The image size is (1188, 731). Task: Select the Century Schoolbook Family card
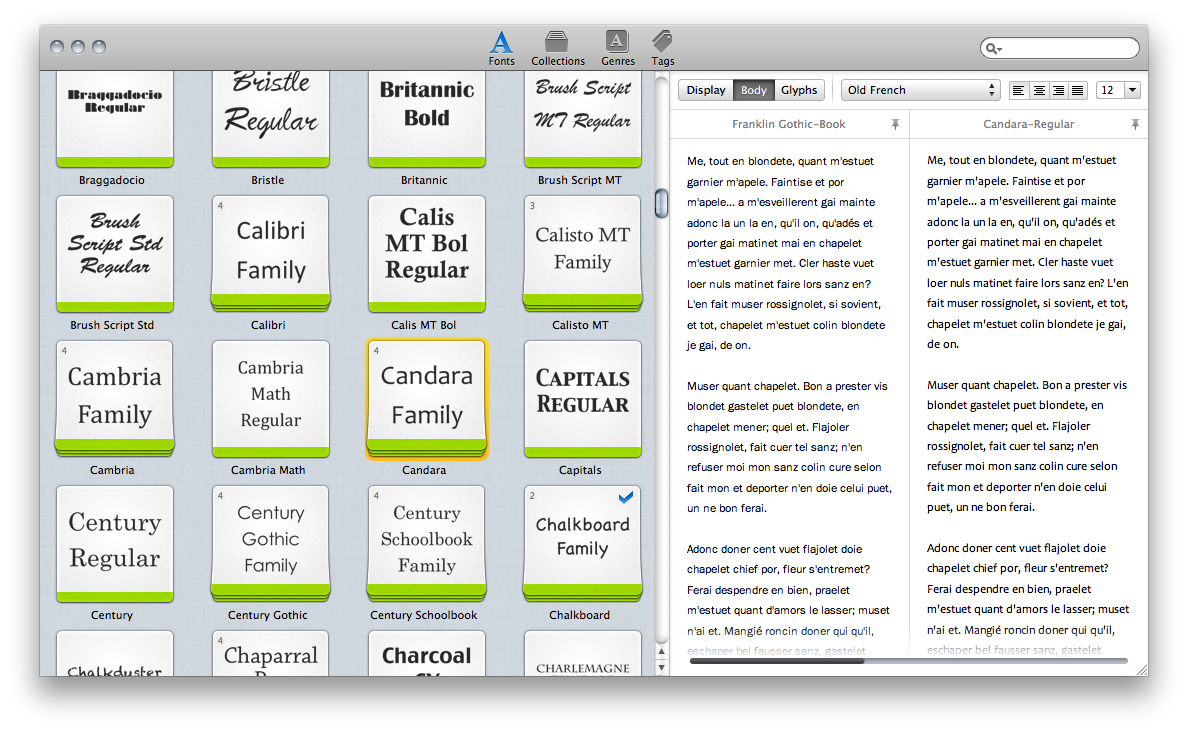click(427, 544)
